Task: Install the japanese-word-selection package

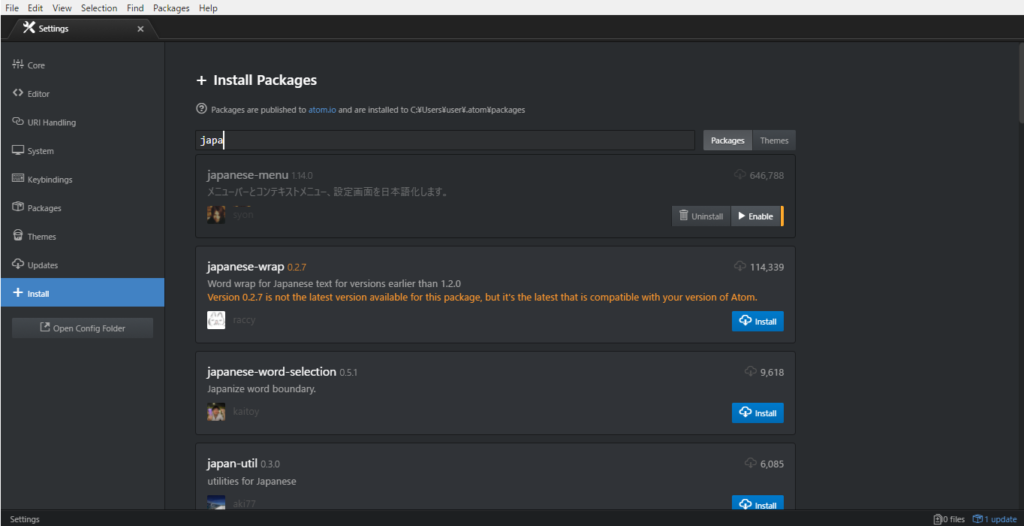Action: (x=758, y=413)
